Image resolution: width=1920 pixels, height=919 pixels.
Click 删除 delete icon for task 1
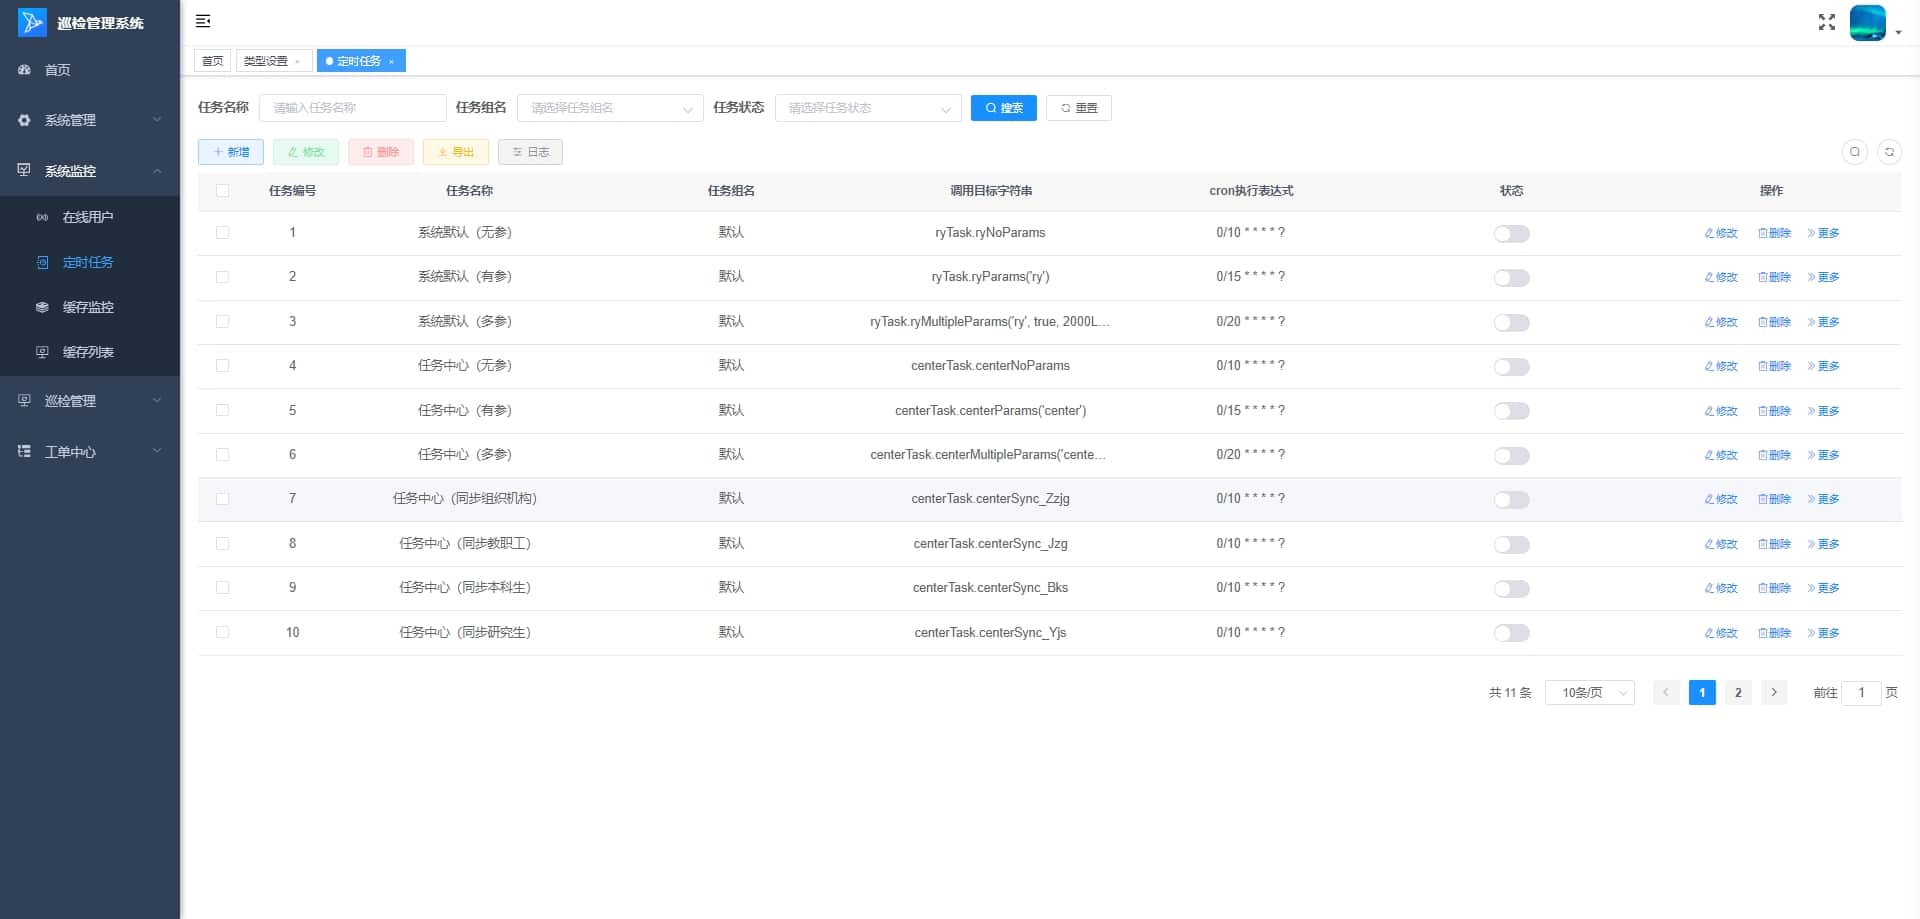pos(1774,233)
